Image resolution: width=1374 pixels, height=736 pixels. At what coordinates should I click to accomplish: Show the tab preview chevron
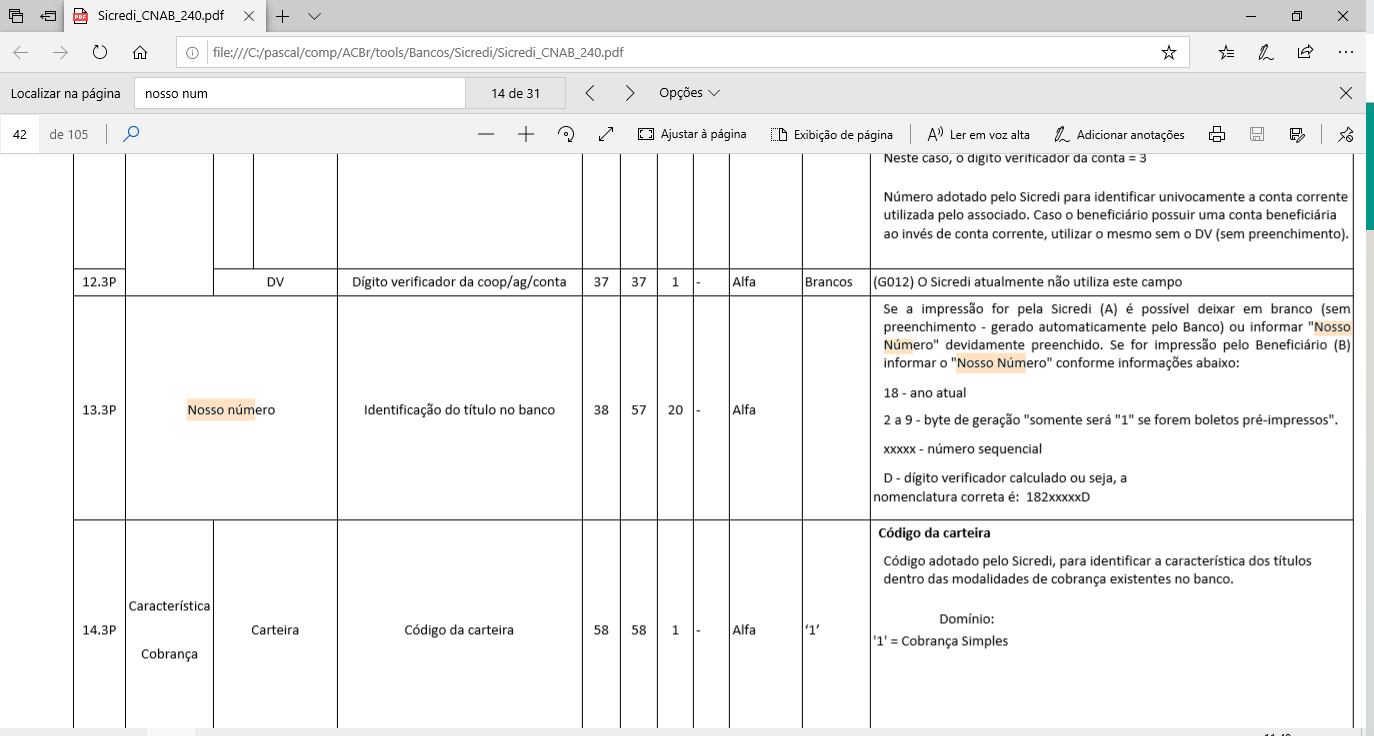(x=314, y=17)
